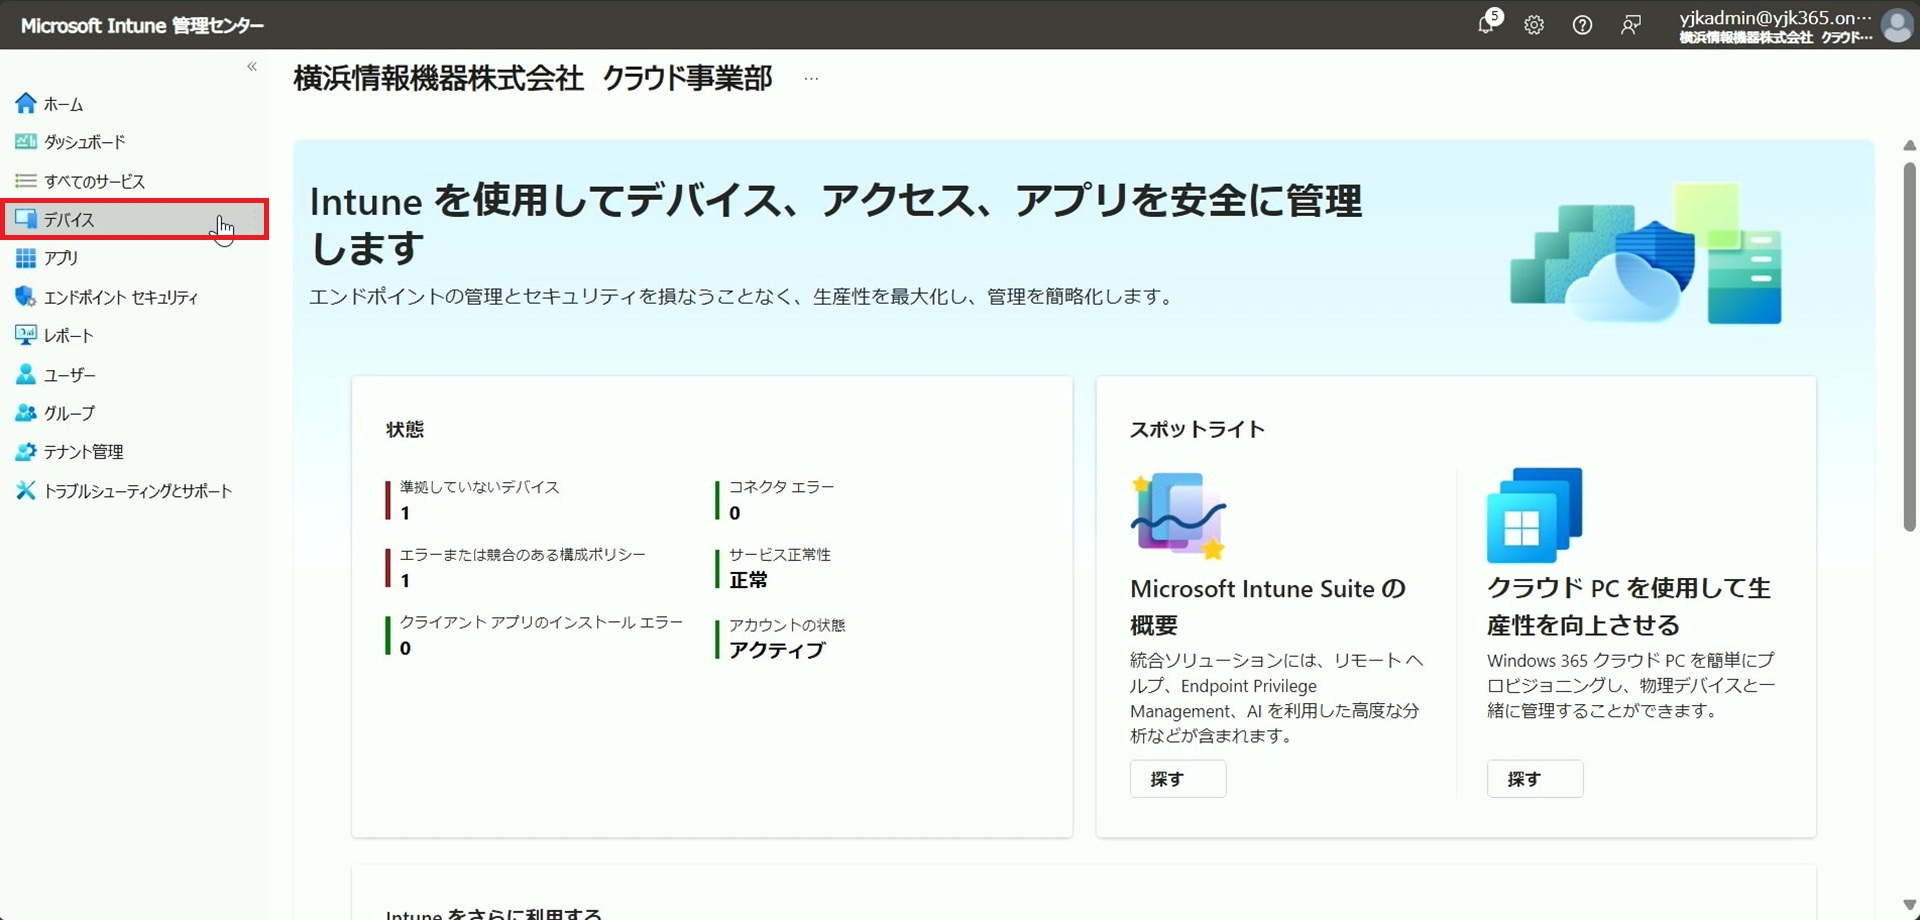Click the Intune Suite spotlight illustration
Image resolution: width=1920 pixels, height=920 pixels.
click(1178, 516)
